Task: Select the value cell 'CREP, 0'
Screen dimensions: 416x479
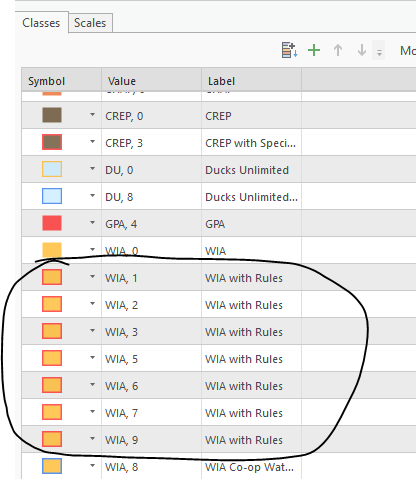Action: (151, 115)
